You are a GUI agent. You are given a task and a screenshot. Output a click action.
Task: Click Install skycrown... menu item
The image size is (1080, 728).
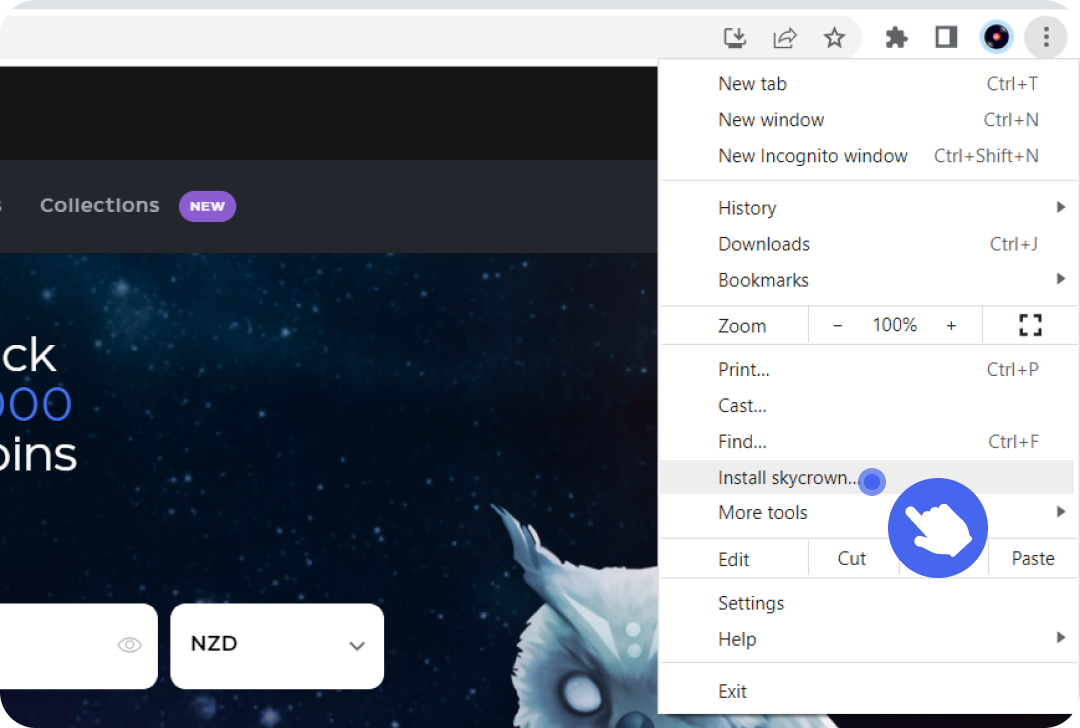click(x=866, y=477)
